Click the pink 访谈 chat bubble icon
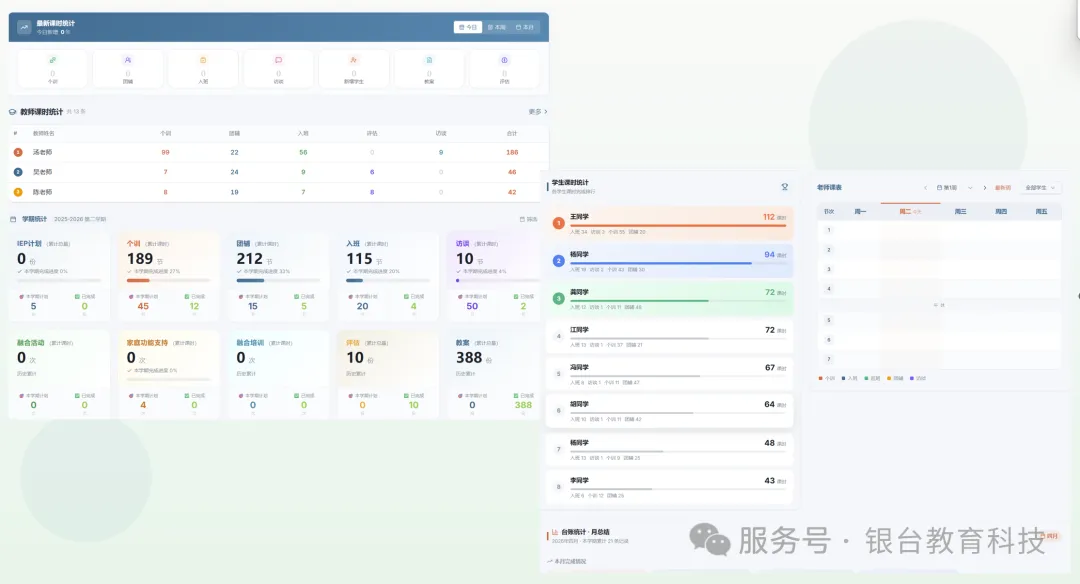1080x584 pixels. [278, 61]
